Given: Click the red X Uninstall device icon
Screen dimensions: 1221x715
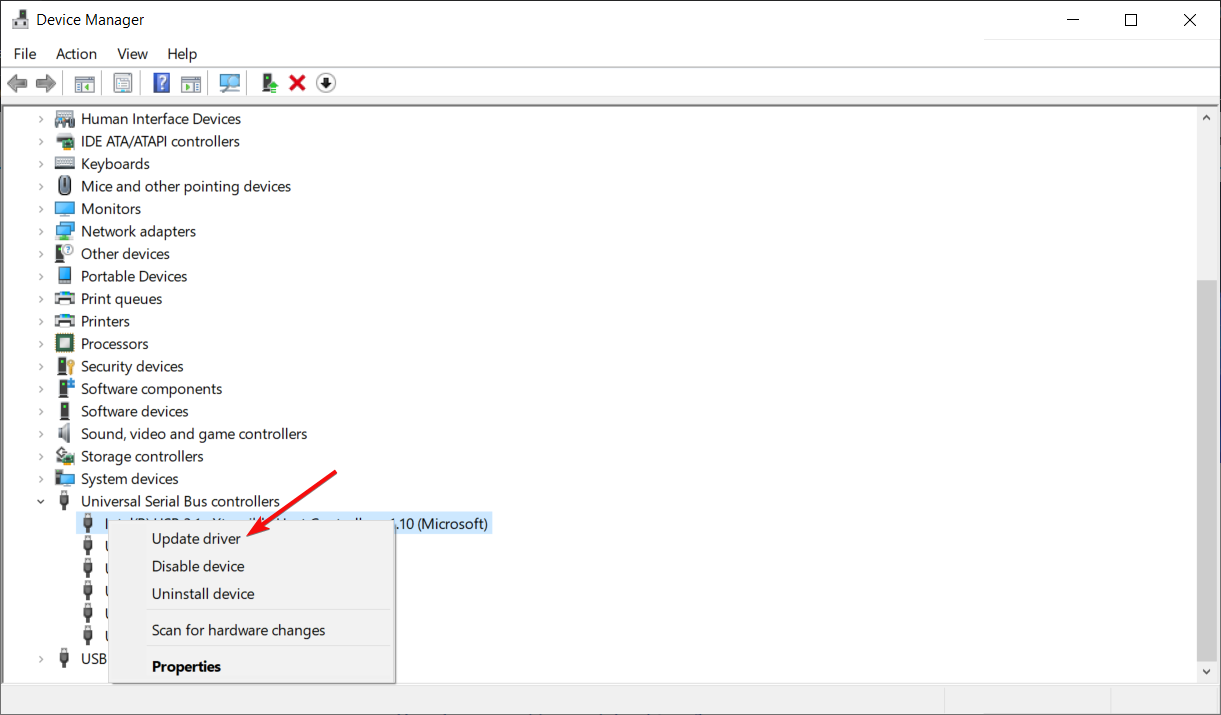Looking at the screenshot, I should coord(297,83).
